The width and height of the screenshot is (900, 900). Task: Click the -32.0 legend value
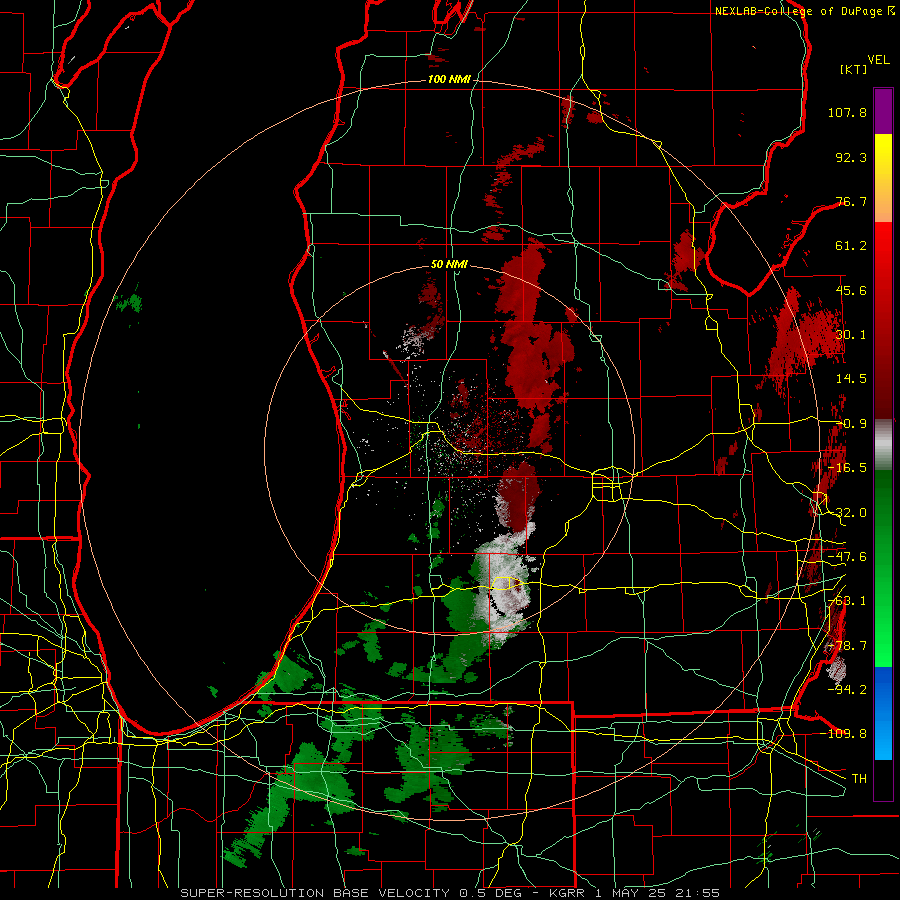pos(847,513)
